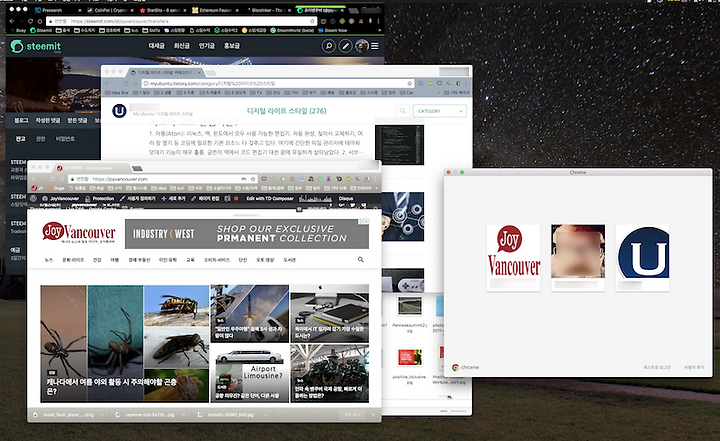Viewport: 720px width, 441px height.
Task: Select the blurred photo Chrome profile
Action: (578, 258)
